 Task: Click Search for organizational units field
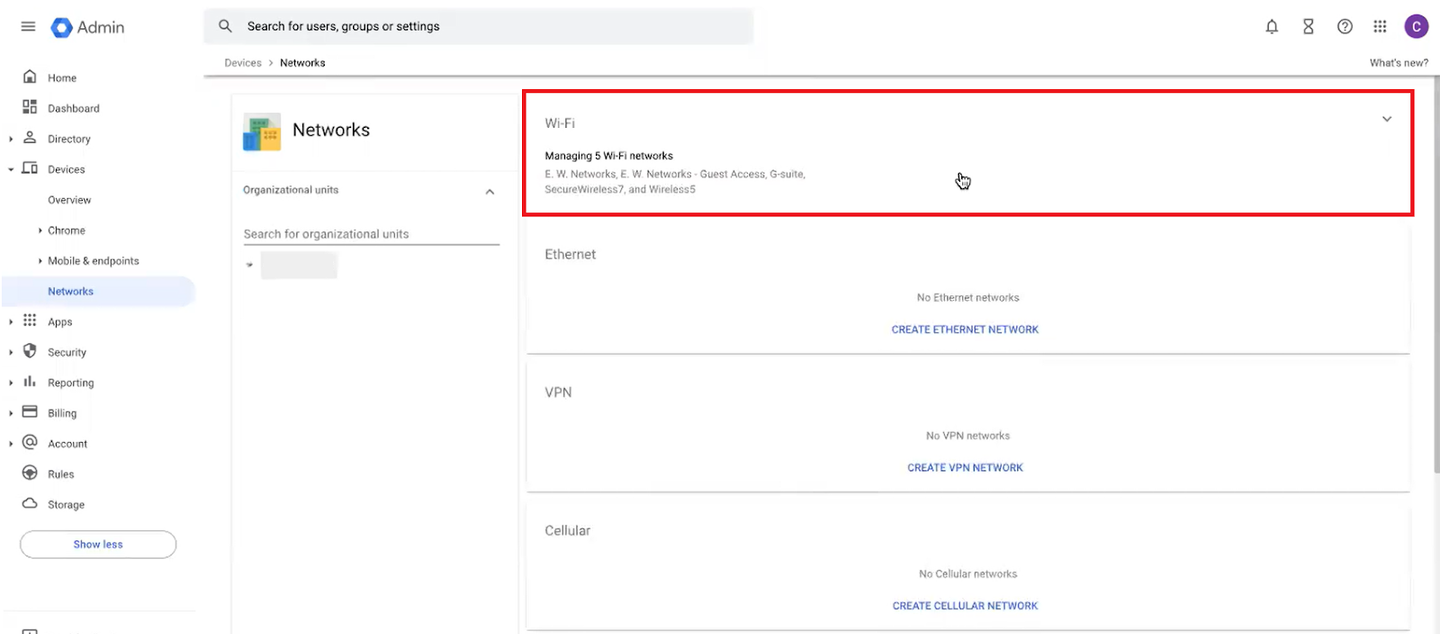coord(371,234)
